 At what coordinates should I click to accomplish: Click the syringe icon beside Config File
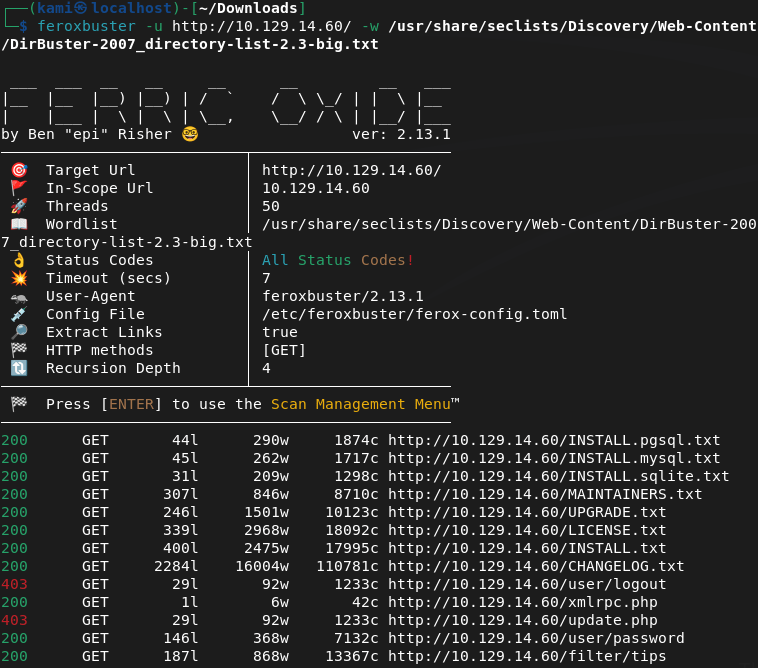[x=18, y=314]
